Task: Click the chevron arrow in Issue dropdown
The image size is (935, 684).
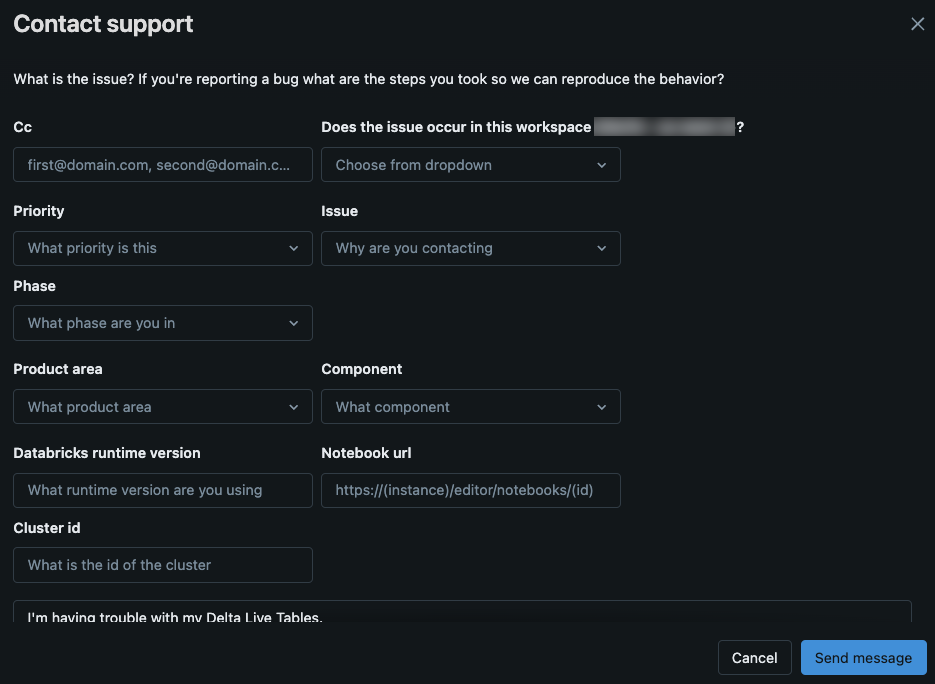Action: coord(602,248)
